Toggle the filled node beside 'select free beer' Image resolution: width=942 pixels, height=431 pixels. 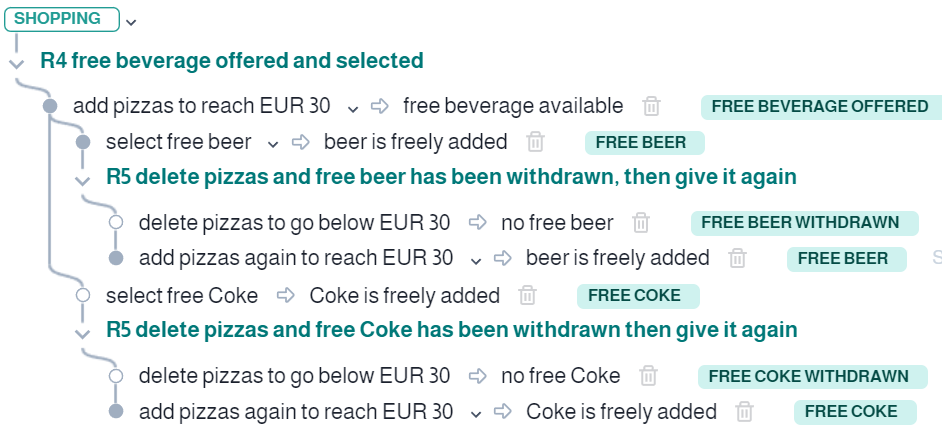point(83,142)
